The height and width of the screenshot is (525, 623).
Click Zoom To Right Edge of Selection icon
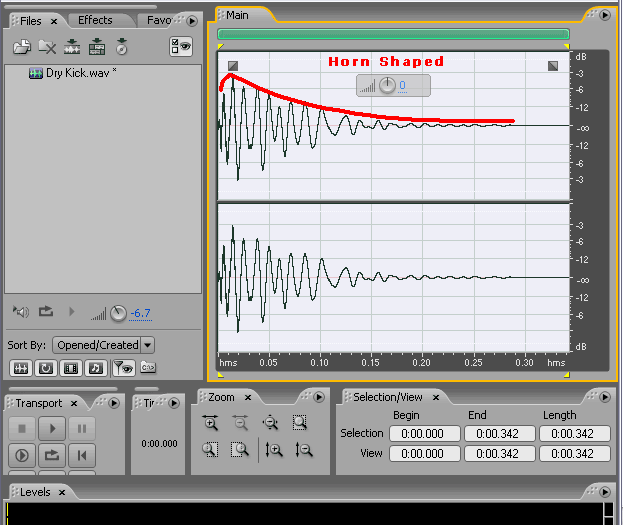tap(240, 449)
